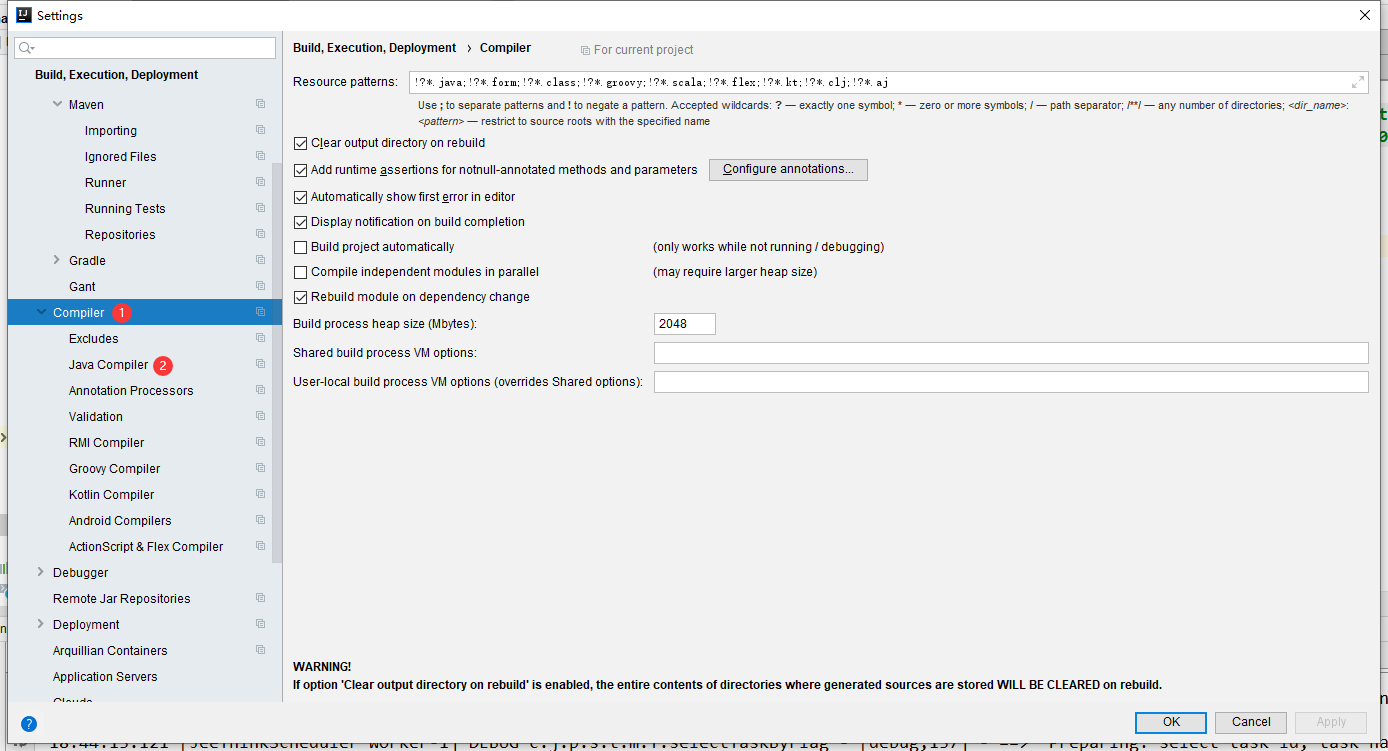Expand the Gradle tree node
Viewport: 1388px width, 751px height.
tap(57, 260)
